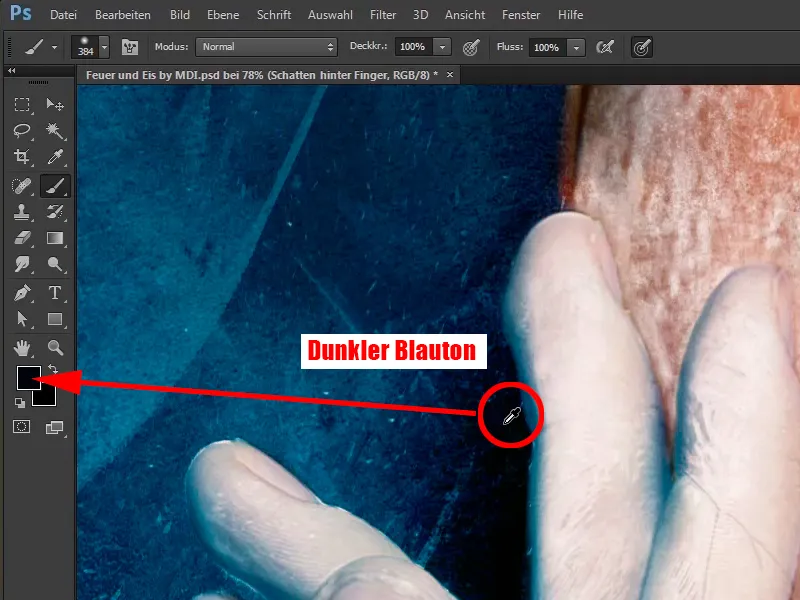Open the Ebene menu

223,15
